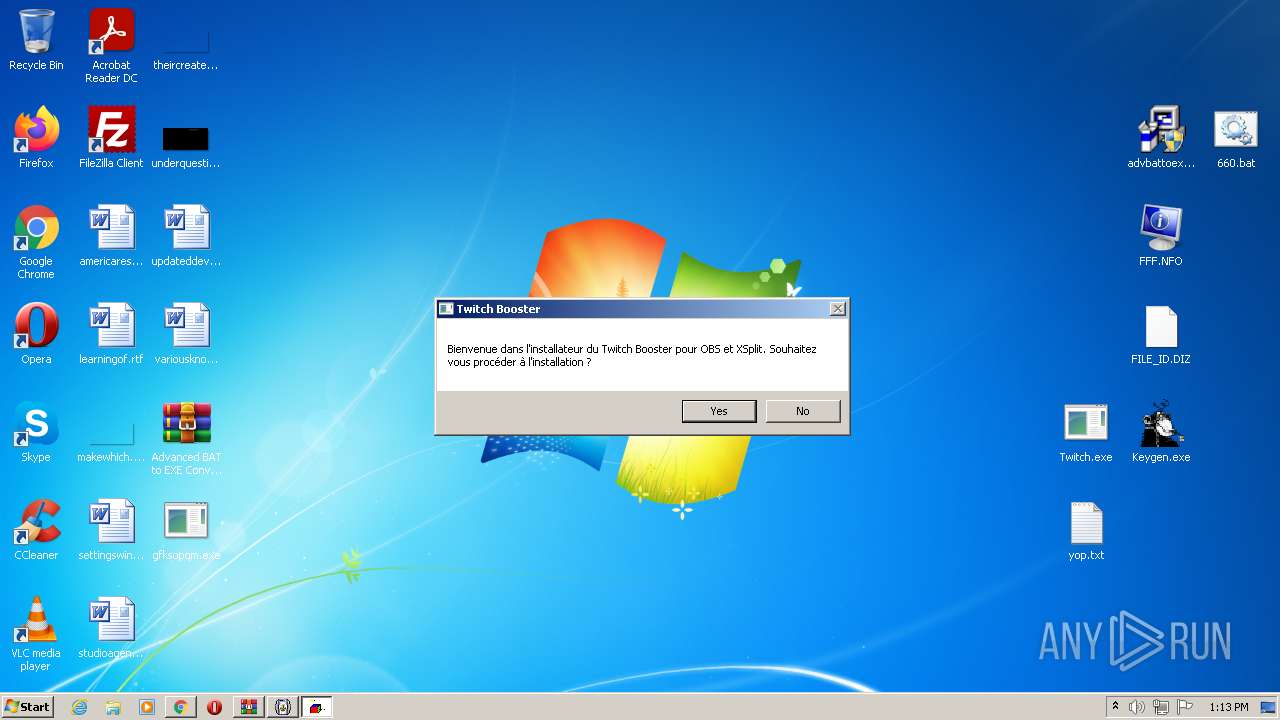Click No to decline the installation
1280x720 pixels.
pyautogui.click(x=802, y=411)
